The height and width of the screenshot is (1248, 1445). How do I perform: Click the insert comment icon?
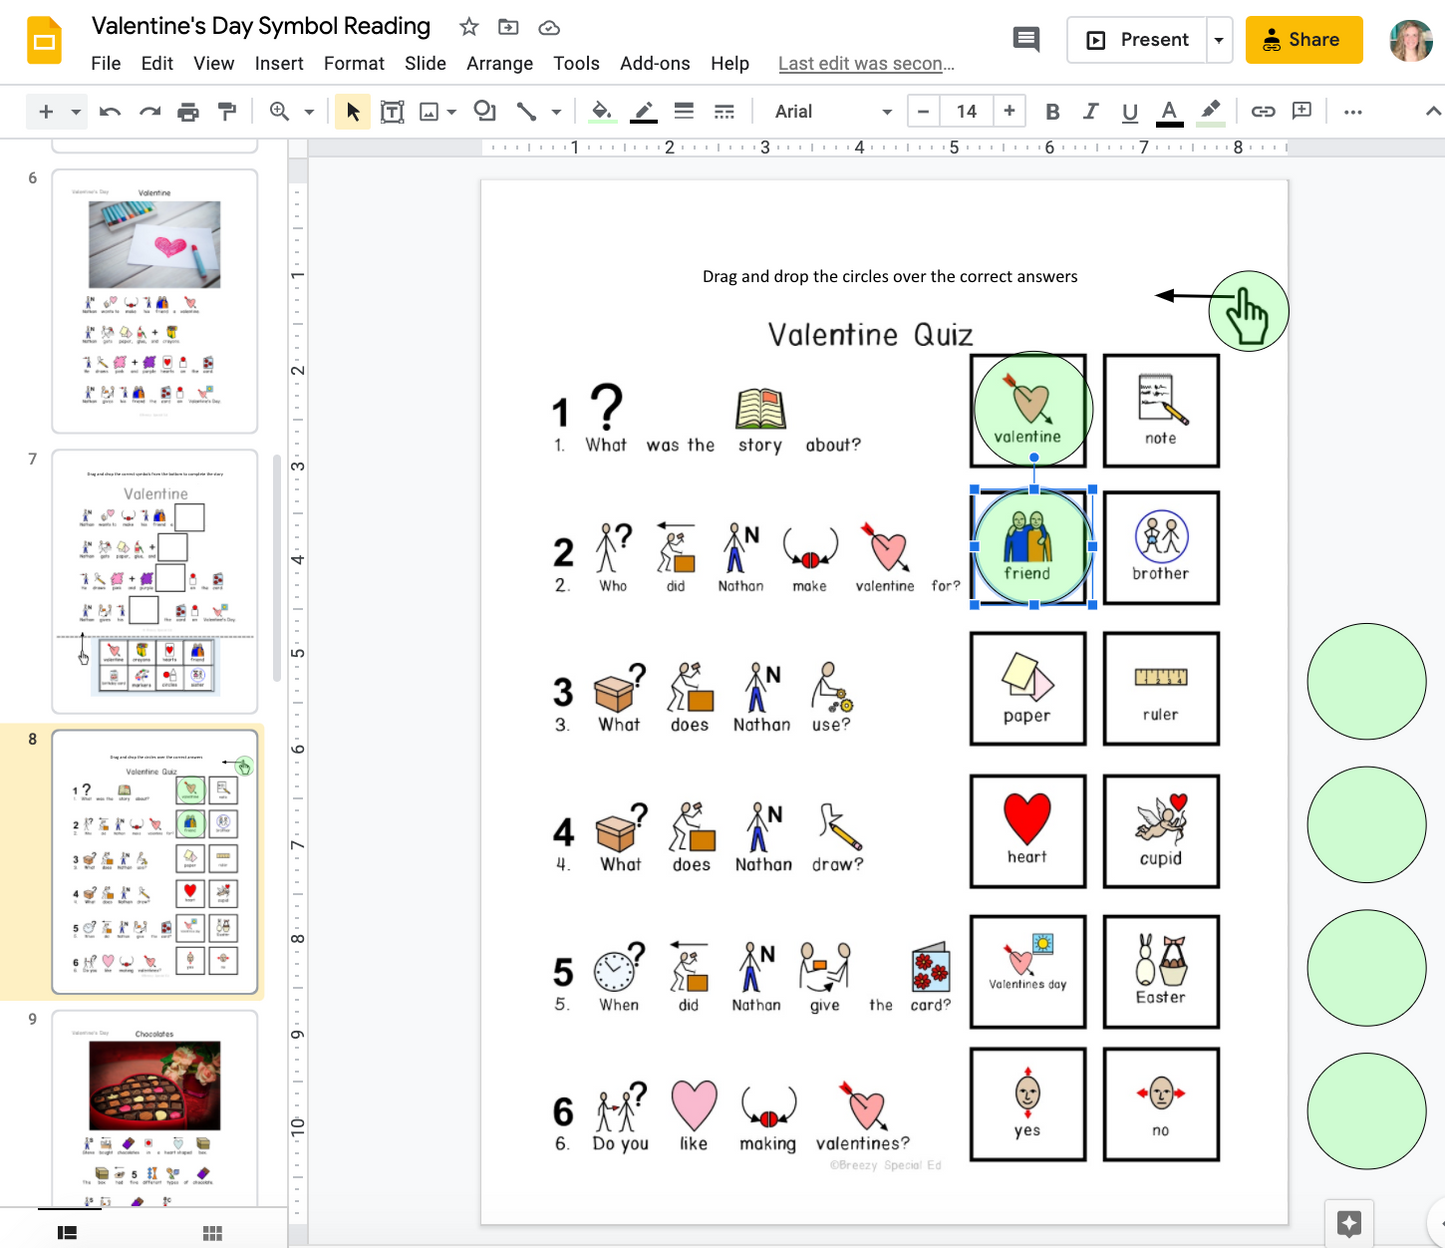click(x=1301, y=111)
